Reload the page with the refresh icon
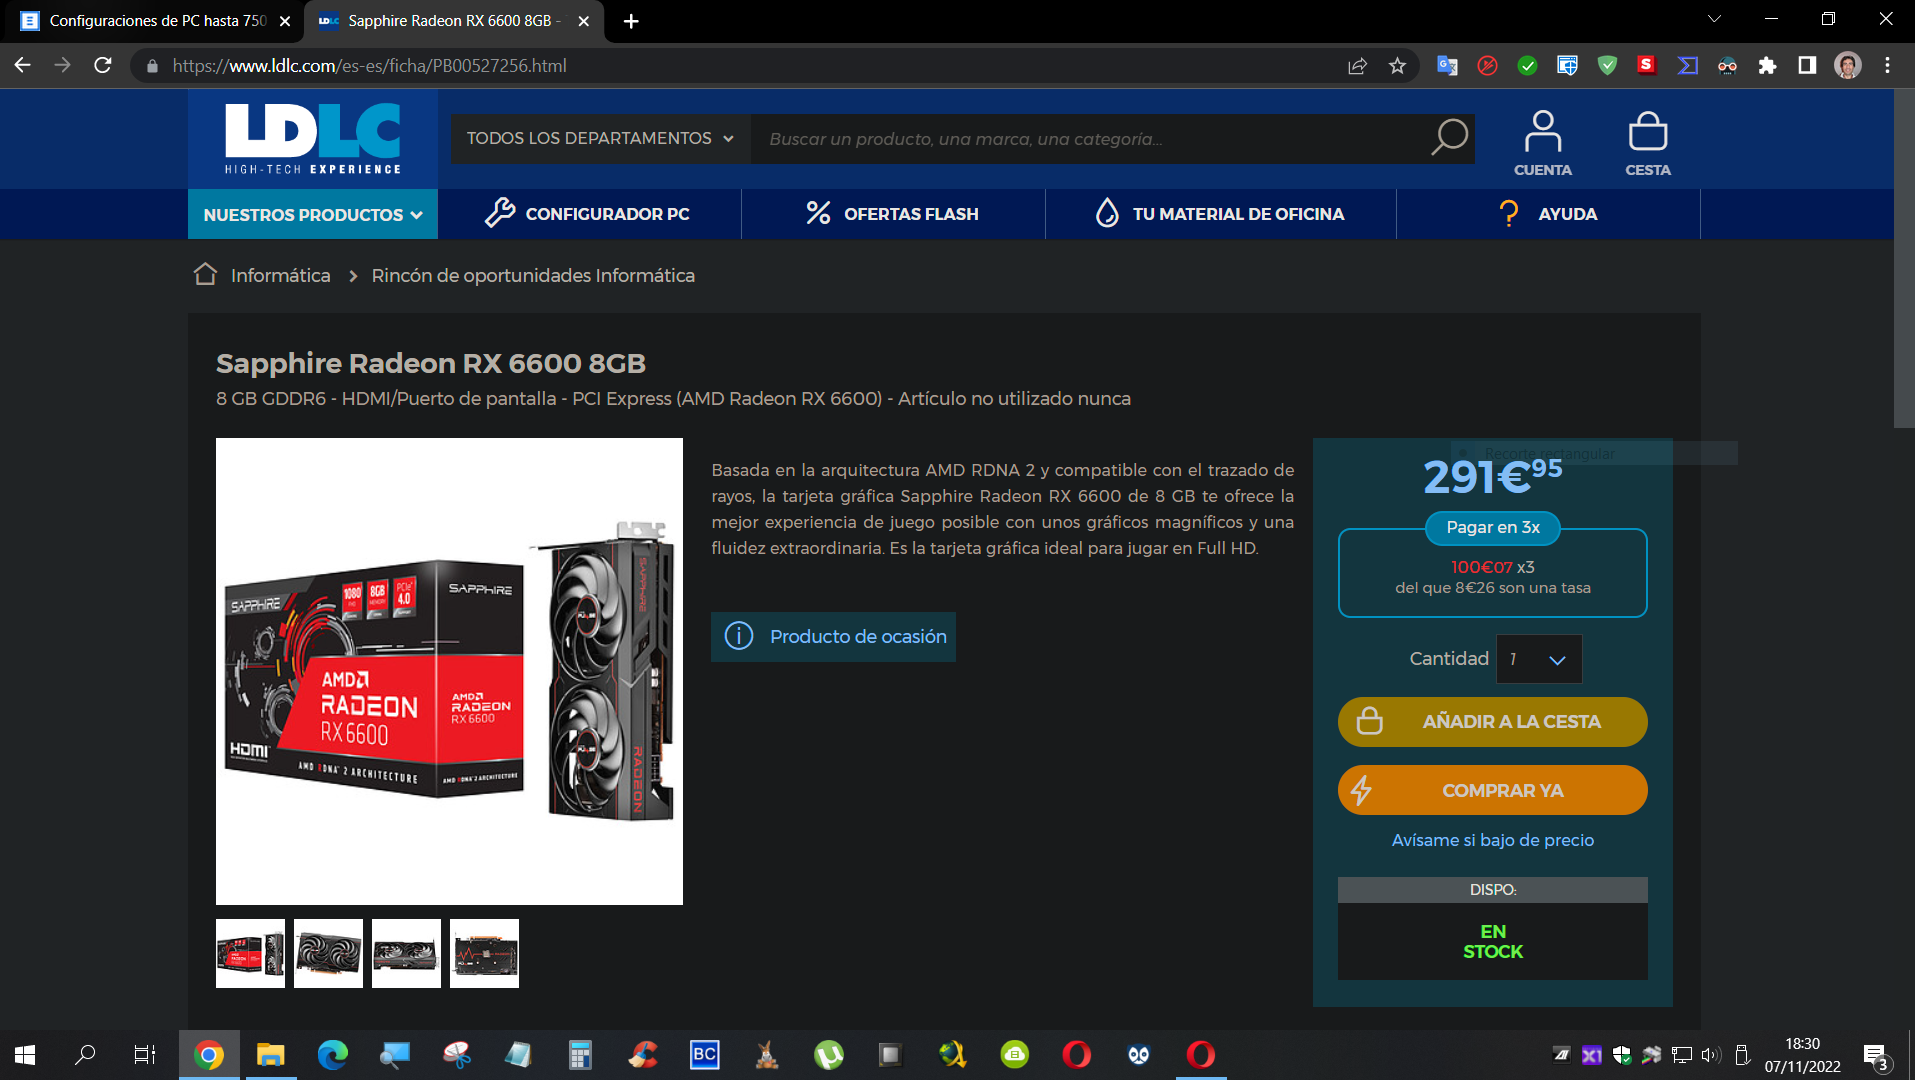1915x1080 pixels. (102, 66)
